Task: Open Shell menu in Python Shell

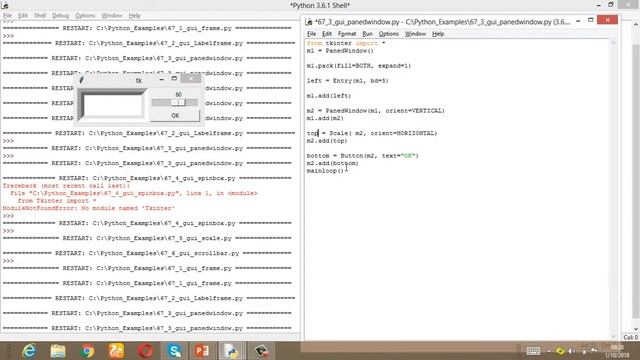Action: (40, 16)
